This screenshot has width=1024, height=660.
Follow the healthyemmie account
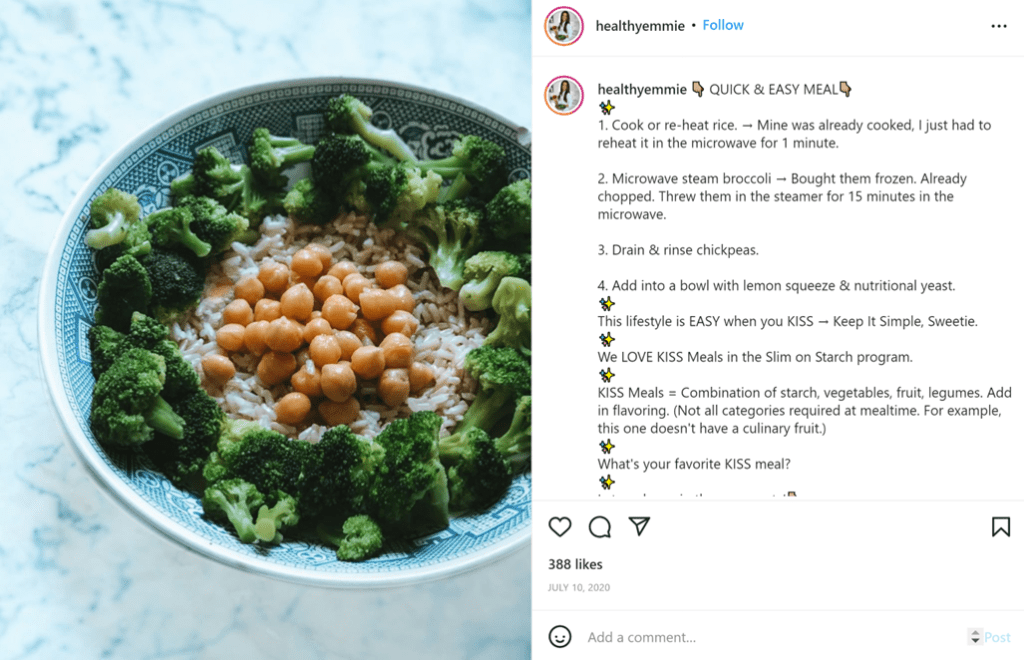[x=723, y=25]
